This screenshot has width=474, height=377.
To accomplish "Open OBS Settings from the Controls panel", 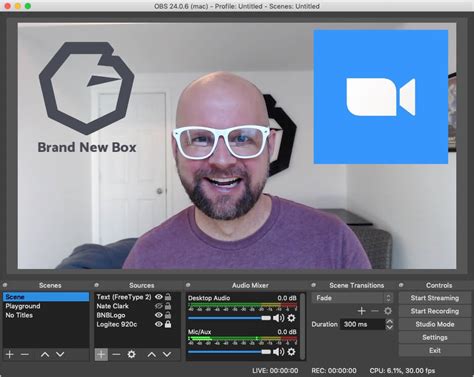I will (435, 337).
